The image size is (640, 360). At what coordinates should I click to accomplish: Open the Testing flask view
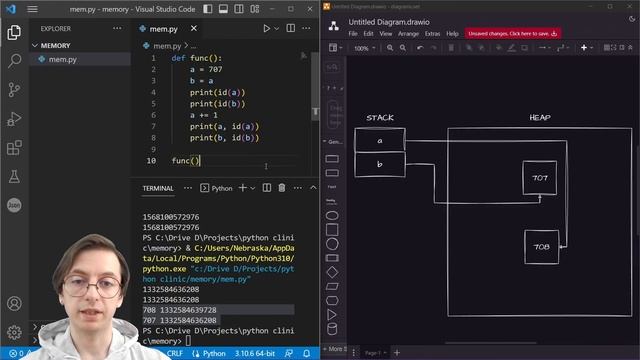[x=14, y=176]
